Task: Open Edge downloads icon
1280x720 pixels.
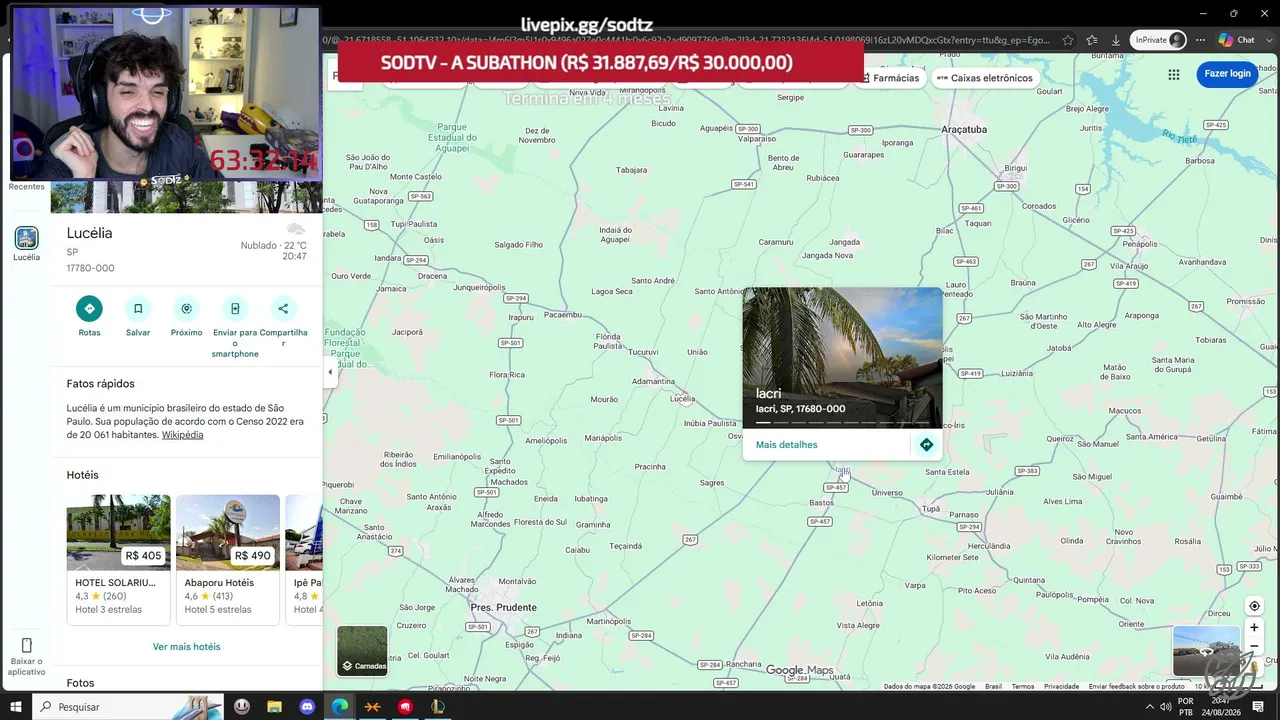Action: [1116, 40]
